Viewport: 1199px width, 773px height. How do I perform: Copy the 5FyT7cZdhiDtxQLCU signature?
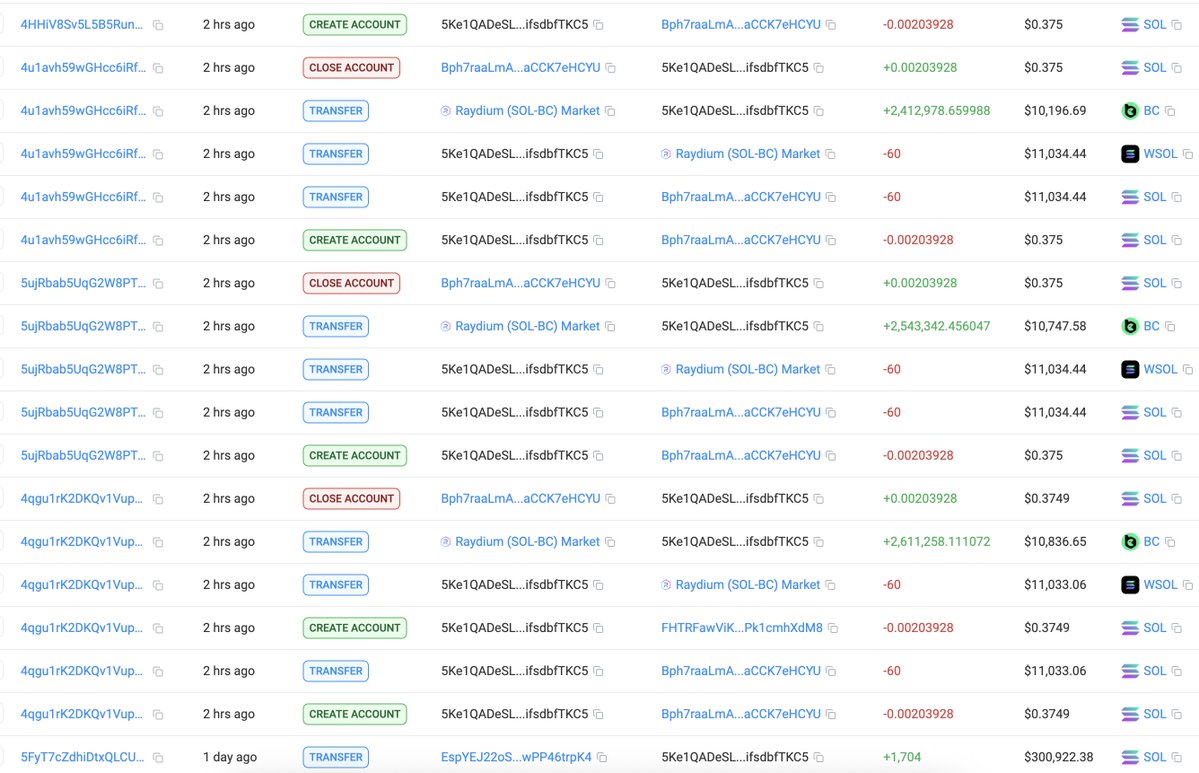click(158, 758)
